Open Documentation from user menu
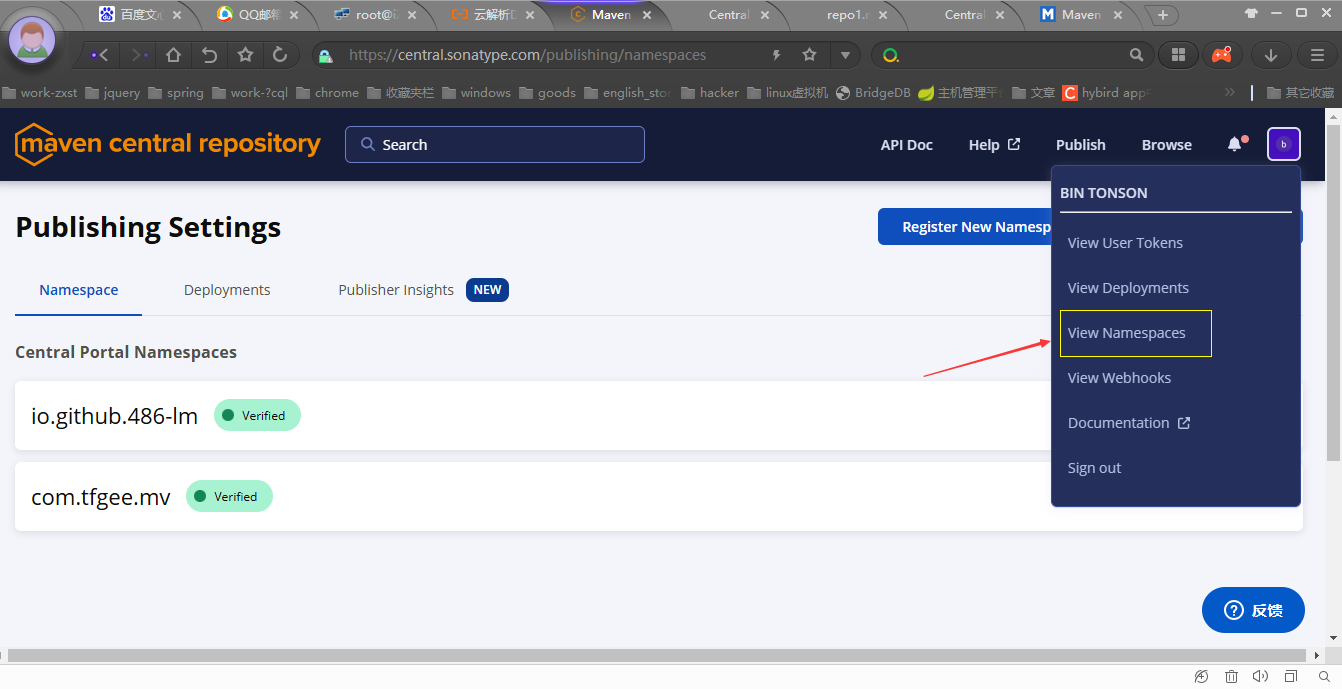 (x=1129, y=423)
